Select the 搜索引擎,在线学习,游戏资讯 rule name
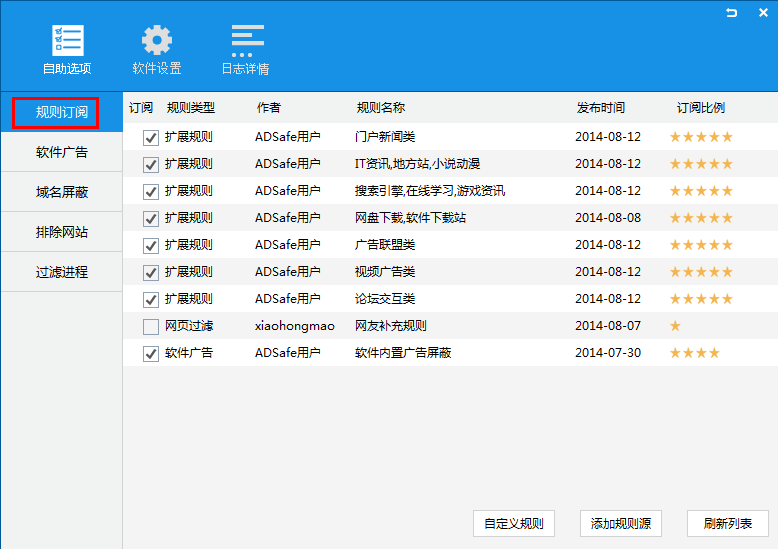The width and height of the screenshot is (778, 549). coord(430,191)
